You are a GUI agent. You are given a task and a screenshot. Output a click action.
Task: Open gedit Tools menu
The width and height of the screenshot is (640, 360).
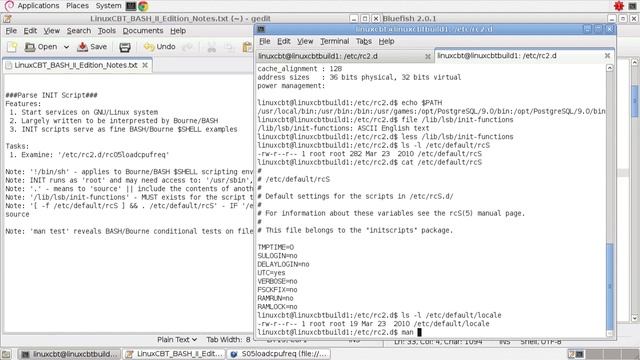[107, 31]
